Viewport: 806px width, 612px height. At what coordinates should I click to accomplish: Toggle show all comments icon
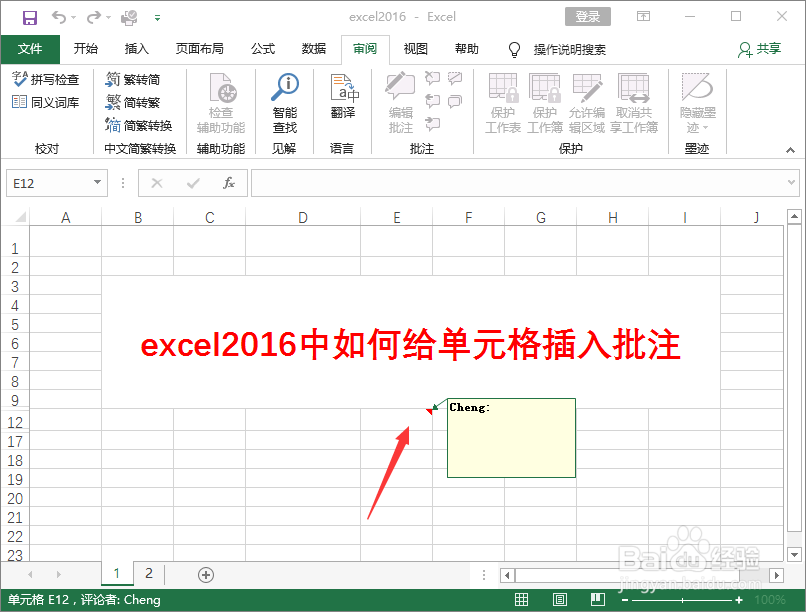point(455,101)
